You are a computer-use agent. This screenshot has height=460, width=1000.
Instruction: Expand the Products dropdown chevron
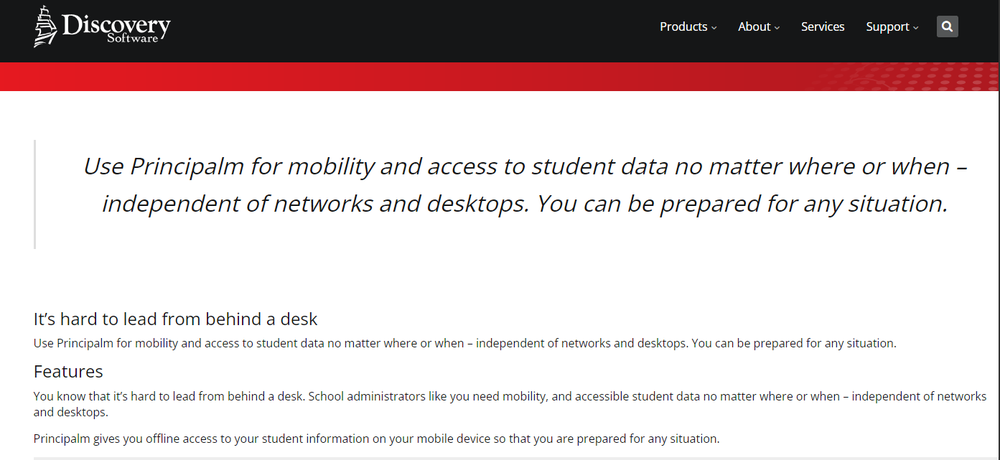pyautogui.click(x=714, y=28)
